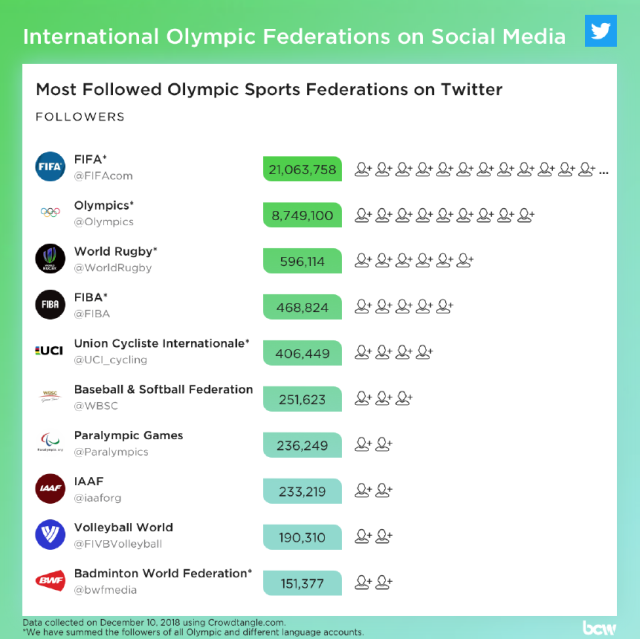
Task: Click the Paralympic Games logo
Action: [x=50, y=443]
